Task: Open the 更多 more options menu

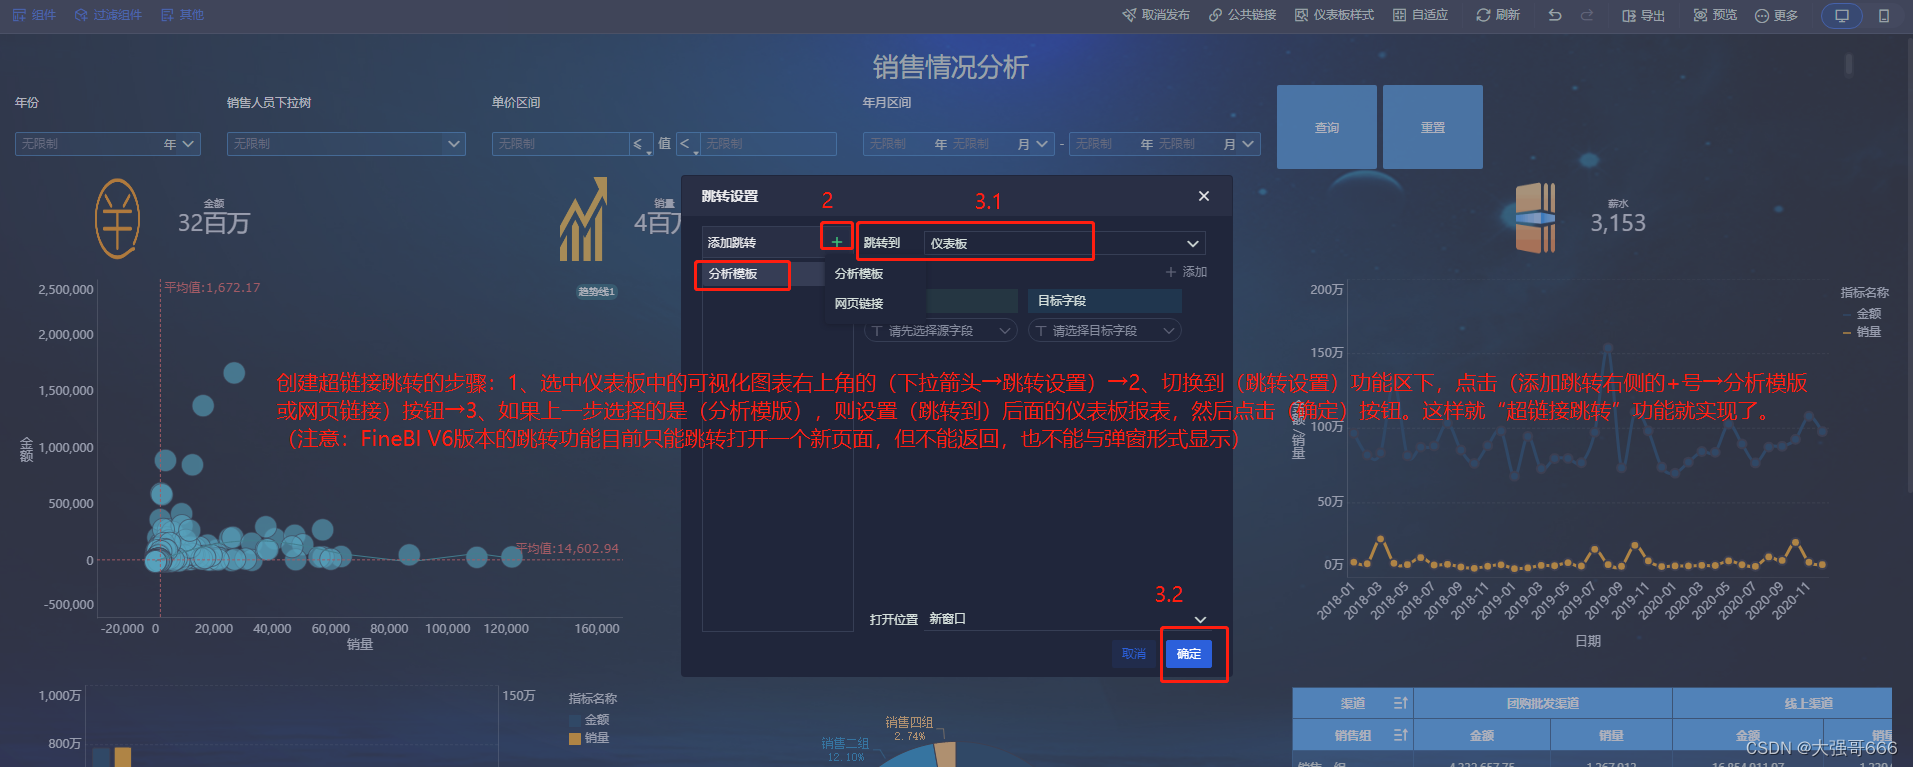Action: [1776, 15]
